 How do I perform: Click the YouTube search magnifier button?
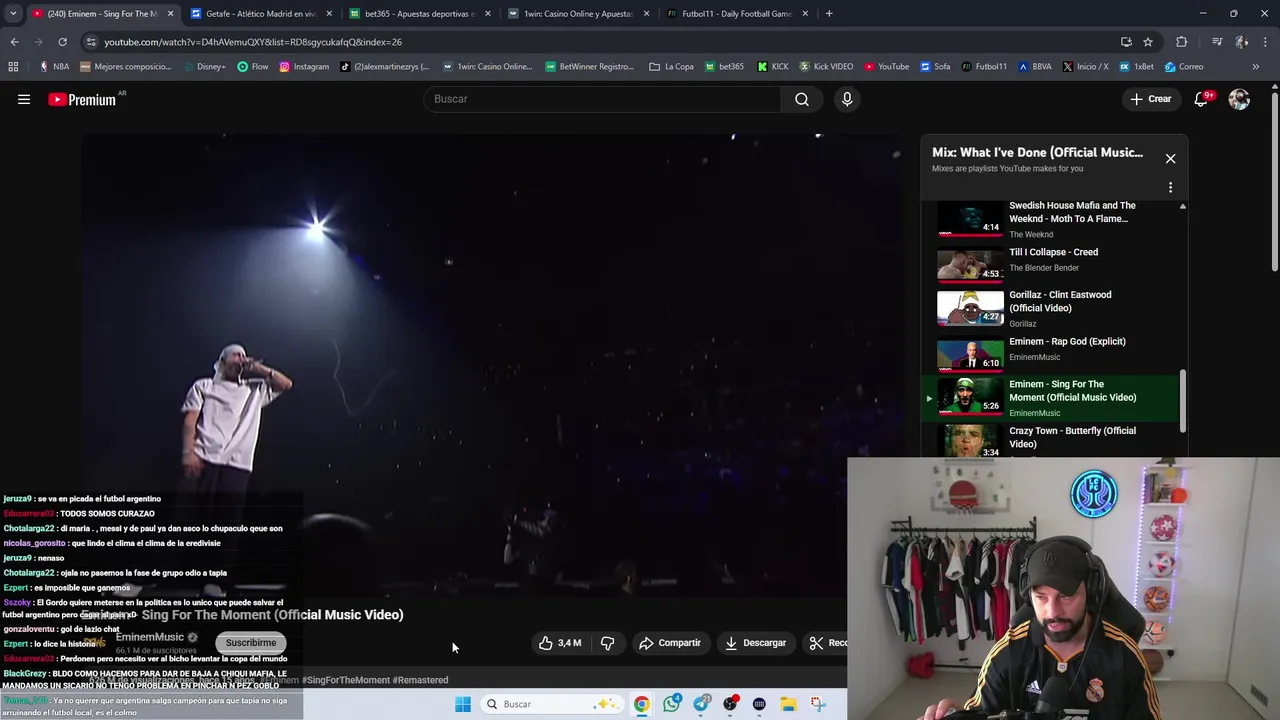[802, 99]
